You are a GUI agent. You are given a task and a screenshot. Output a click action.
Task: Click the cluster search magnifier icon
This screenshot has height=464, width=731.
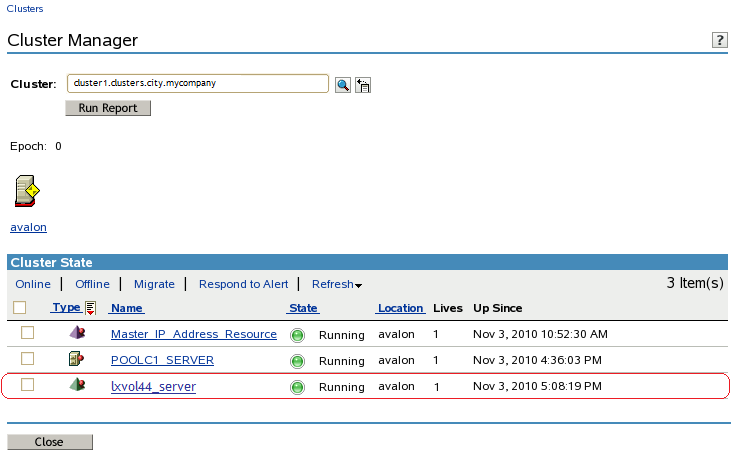coord(342,85)
